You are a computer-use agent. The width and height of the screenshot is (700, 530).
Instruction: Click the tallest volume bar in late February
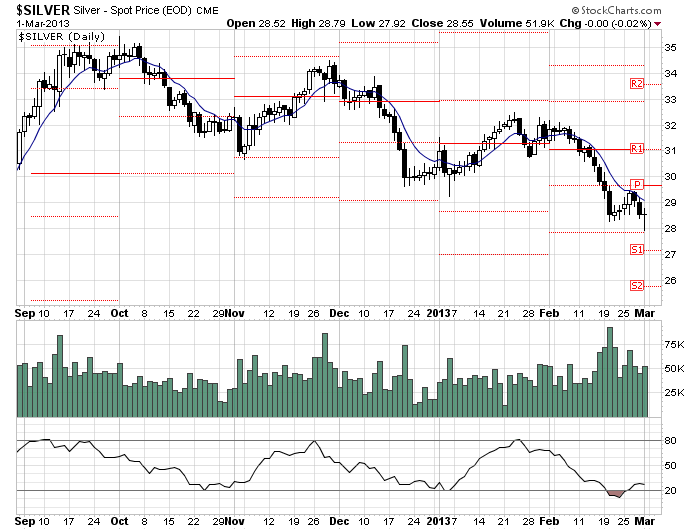610,372
